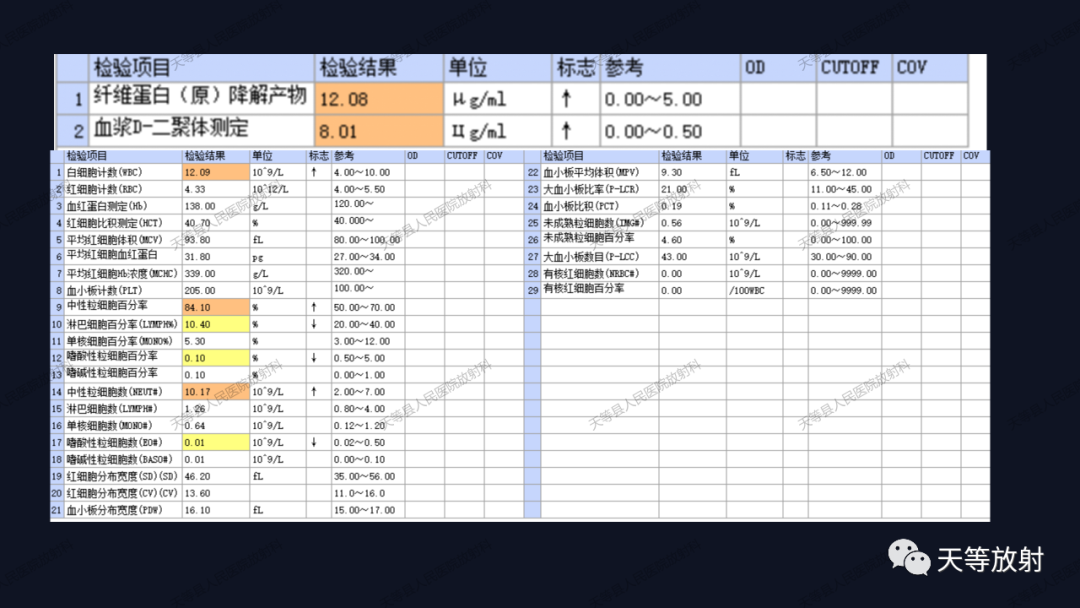Select the 血小板平均体积(MPV) row label

pyautogui.click(x=591, y=172)
